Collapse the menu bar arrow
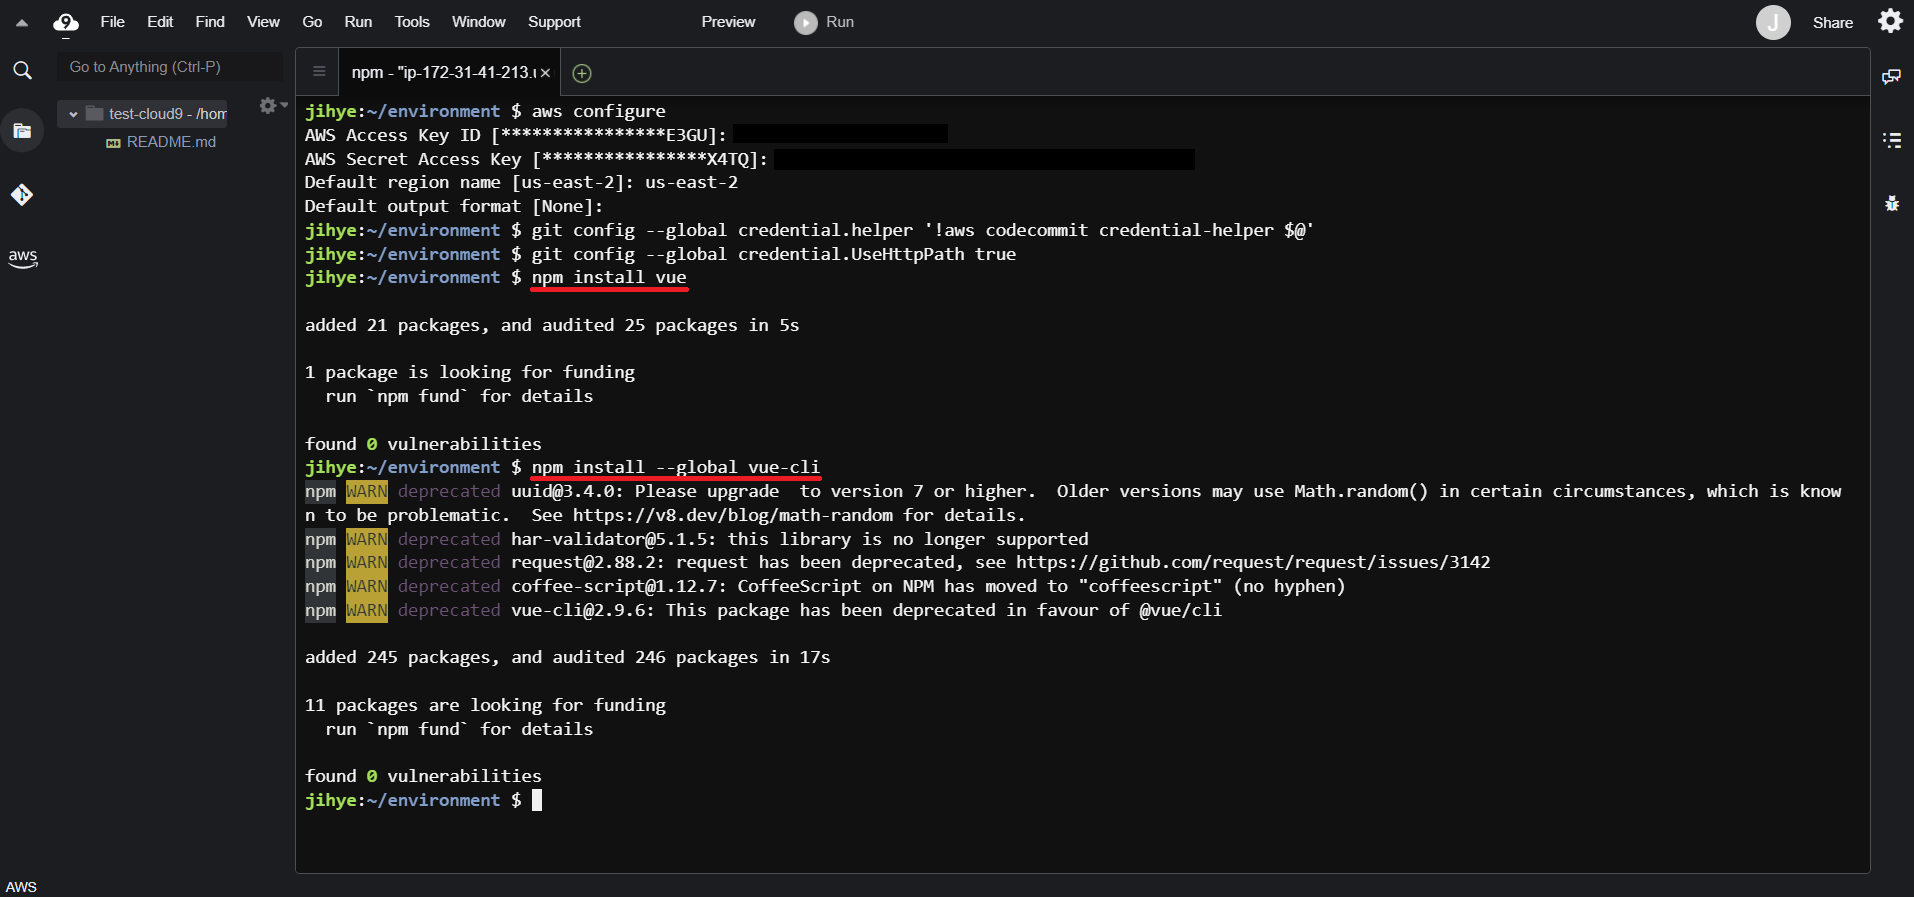This screenshot has width=1914, height=897. [x=21, y=22]
